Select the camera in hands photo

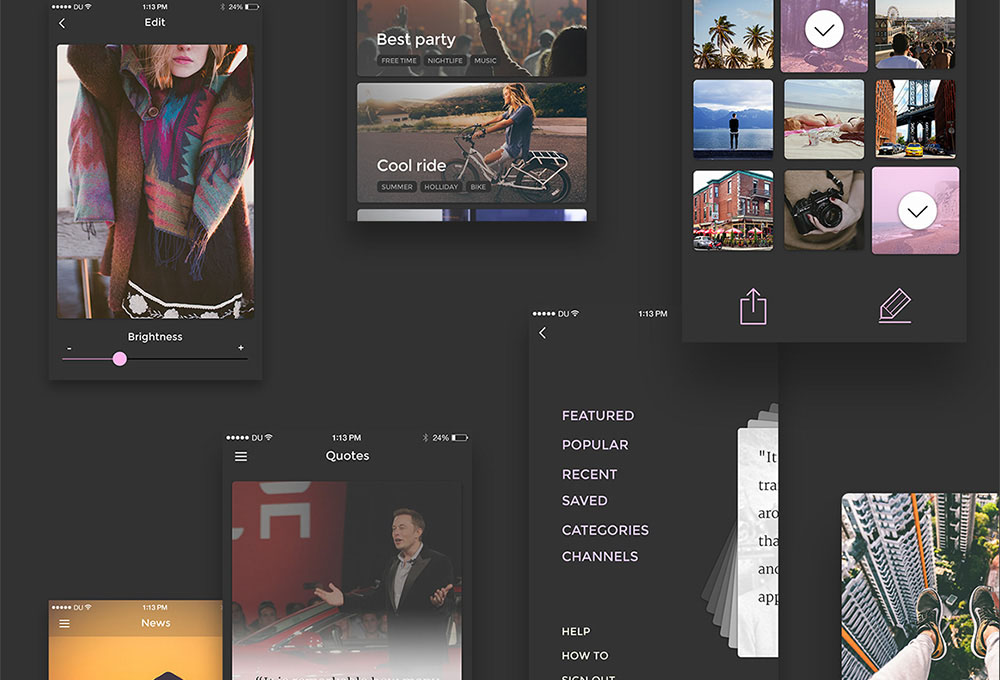824,210
